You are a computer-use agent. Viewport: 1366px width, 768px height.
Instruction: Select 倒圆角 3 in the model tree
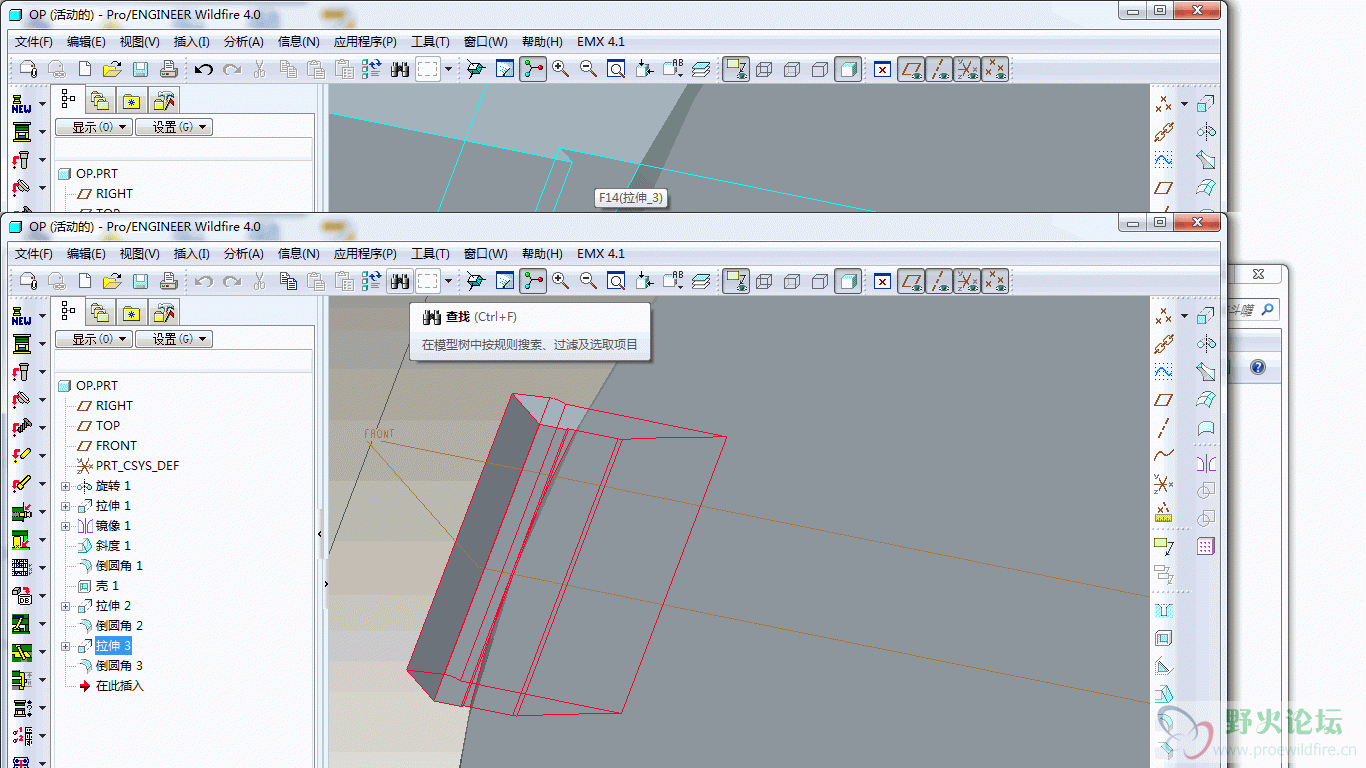[119, 666]
